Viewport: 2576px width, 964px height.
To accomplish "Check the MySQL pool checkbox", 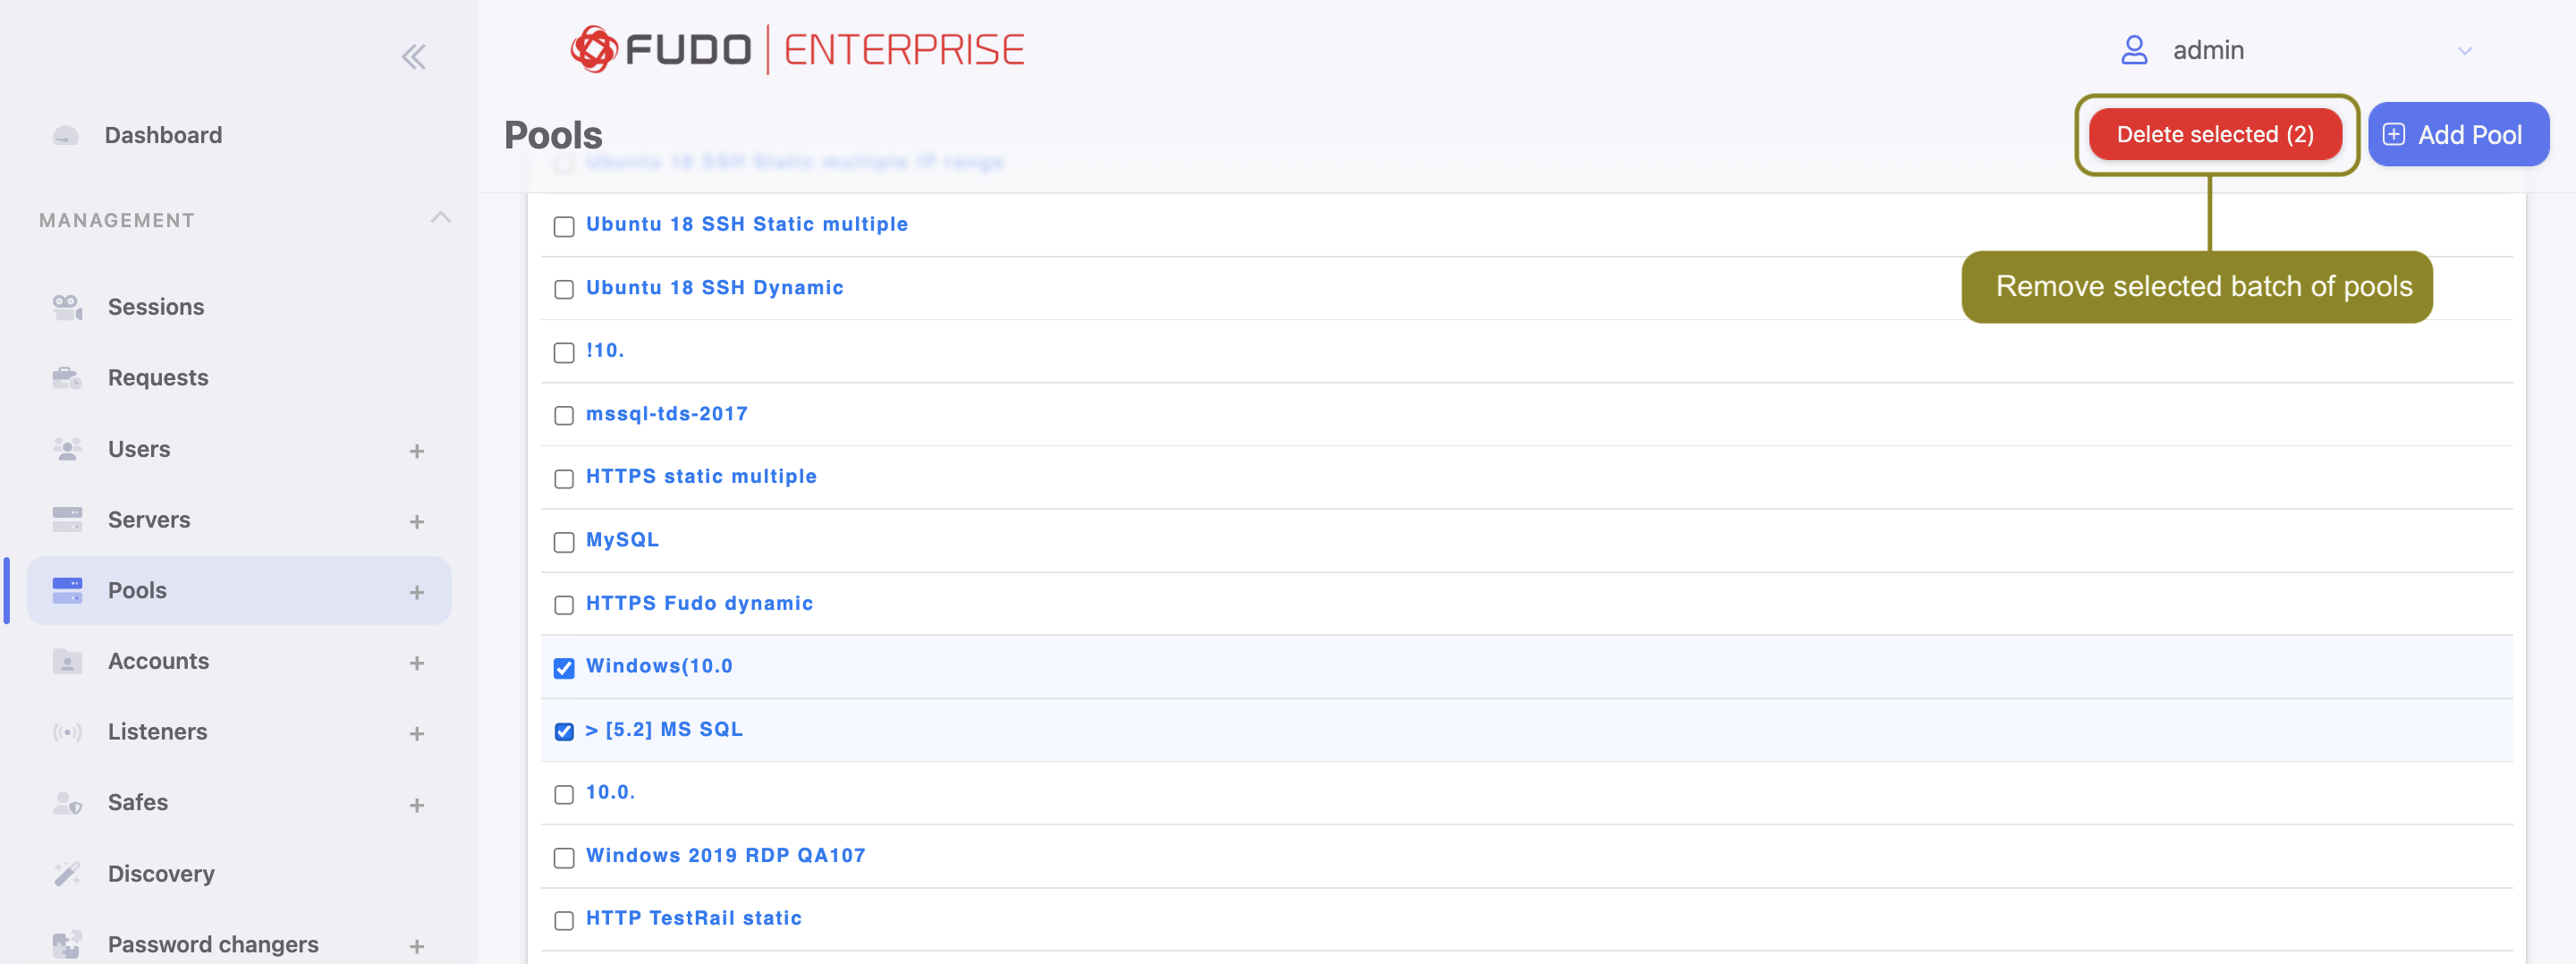I will click(x=564, y=542).
